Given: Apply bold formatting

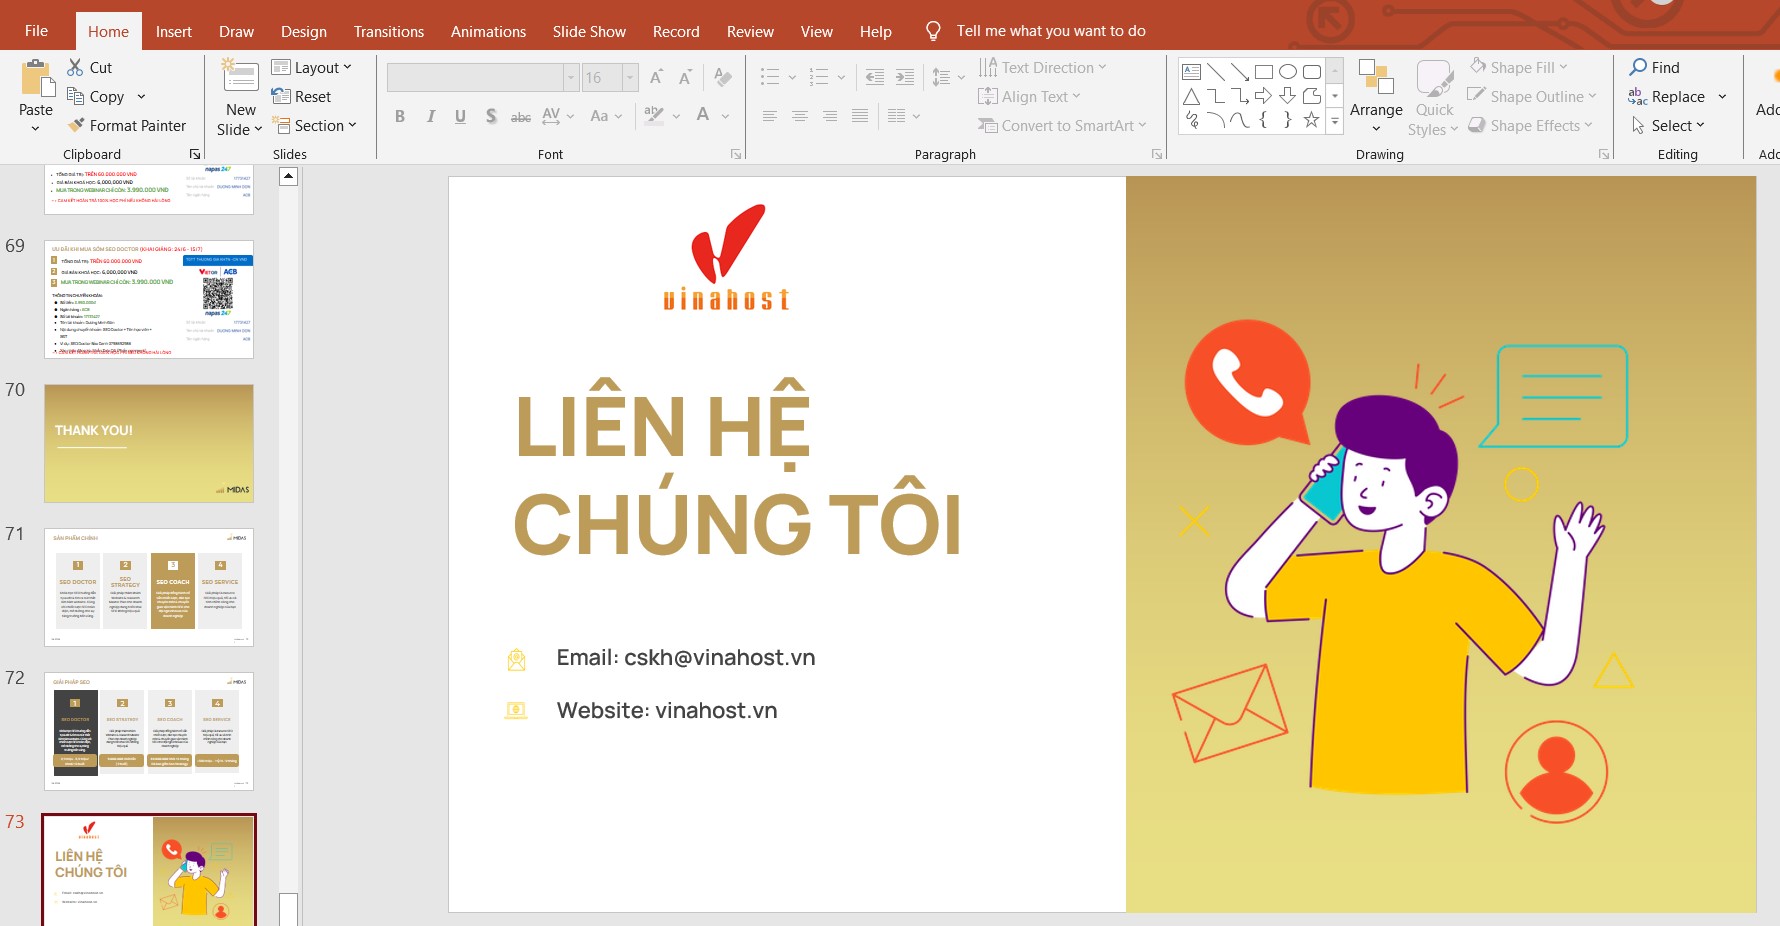Looking at the screenshot, I should coord(399,116).
